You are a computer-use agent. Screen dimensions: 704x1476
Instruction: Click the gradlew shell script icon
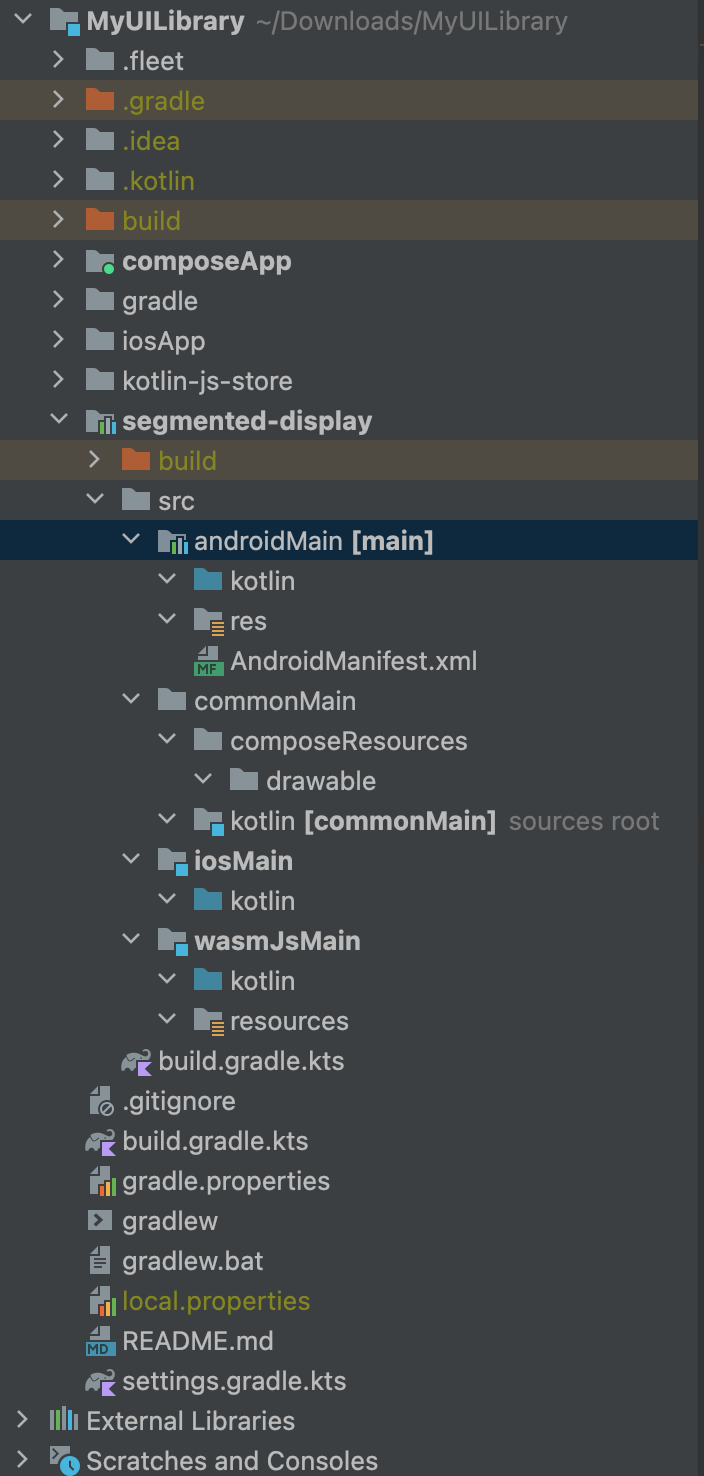coord(100,1221)
